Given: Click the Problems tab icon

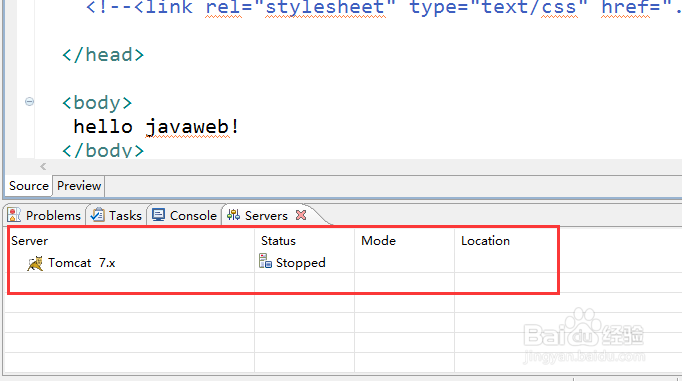Looking at the screenshot, I should pyautogui.click(x=14, y=215).
